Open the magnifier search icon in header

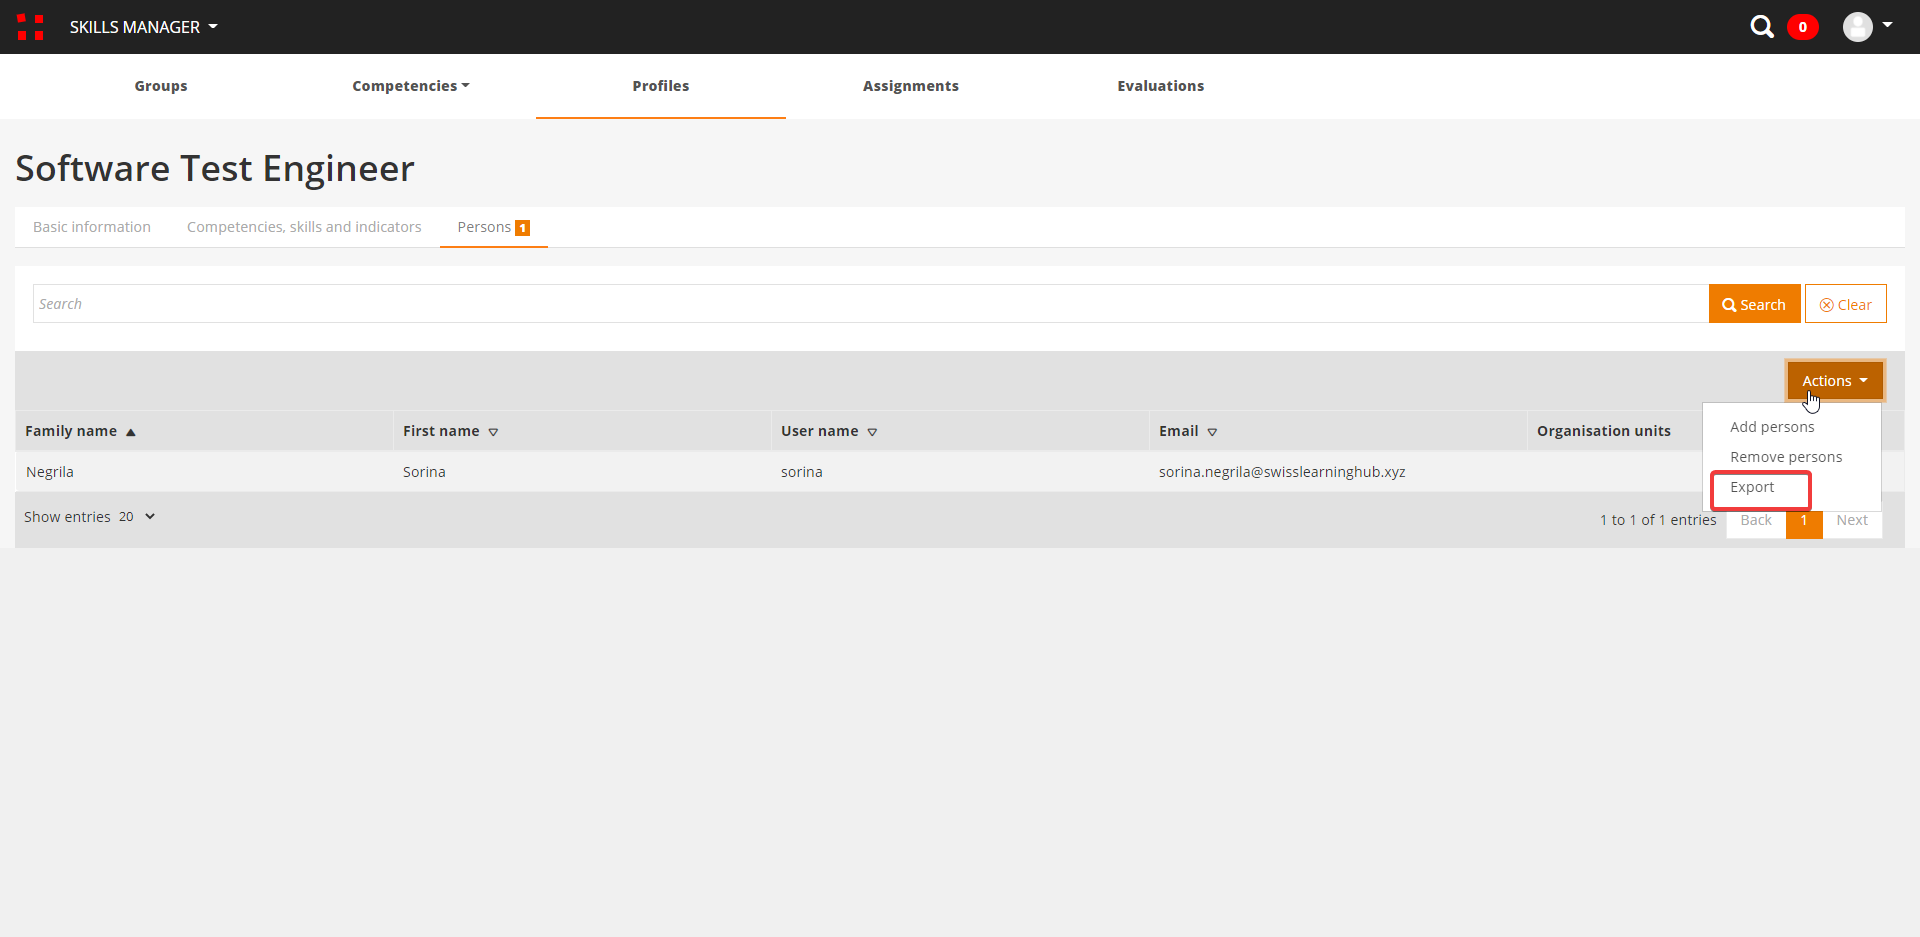pyautogui.click(x=1761, y=27)
